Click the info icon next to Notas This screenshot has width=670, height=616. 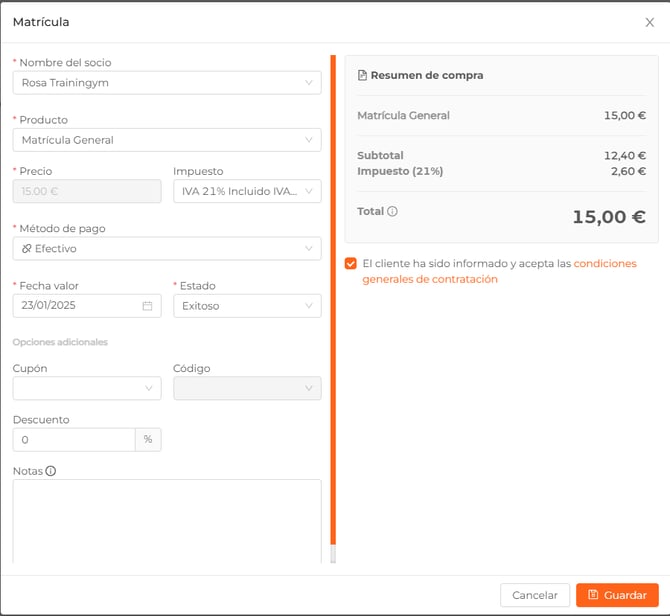[x=51, y=471]
